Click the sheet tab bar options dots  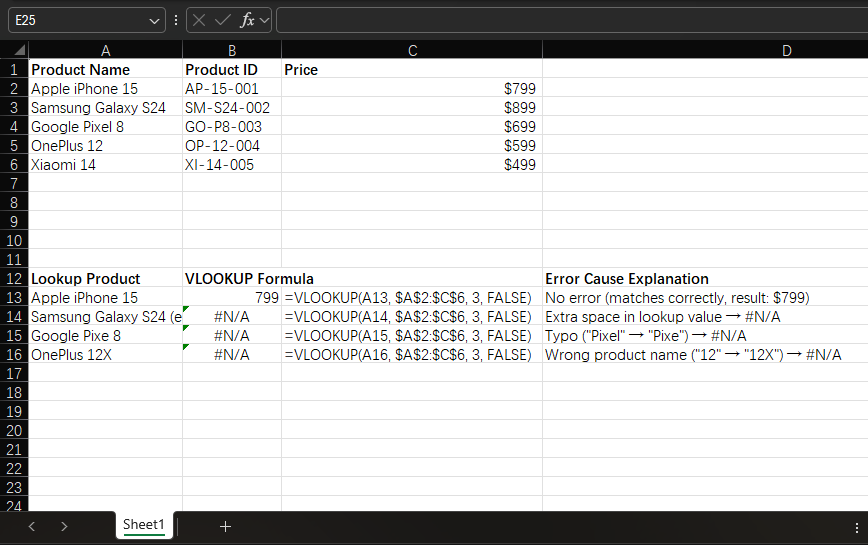[856, 527]
